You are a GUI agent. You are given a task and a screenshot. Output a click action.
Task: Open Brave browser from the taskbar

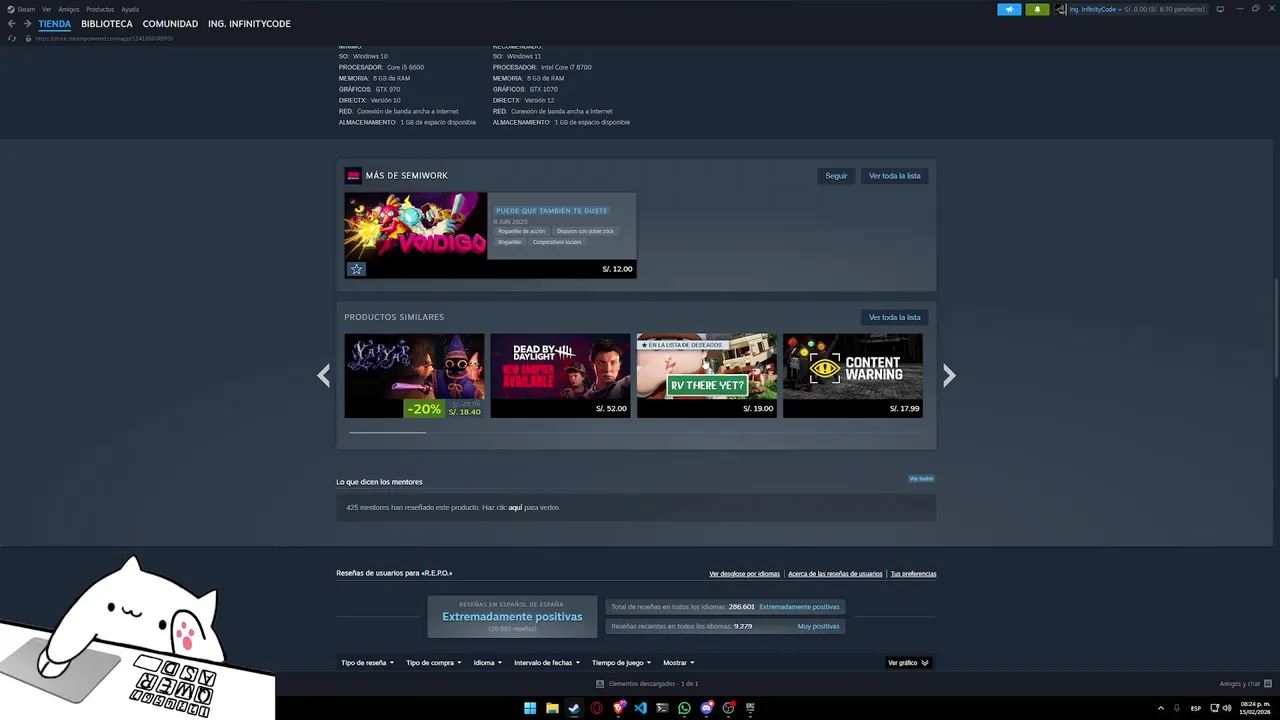point(619,708)
